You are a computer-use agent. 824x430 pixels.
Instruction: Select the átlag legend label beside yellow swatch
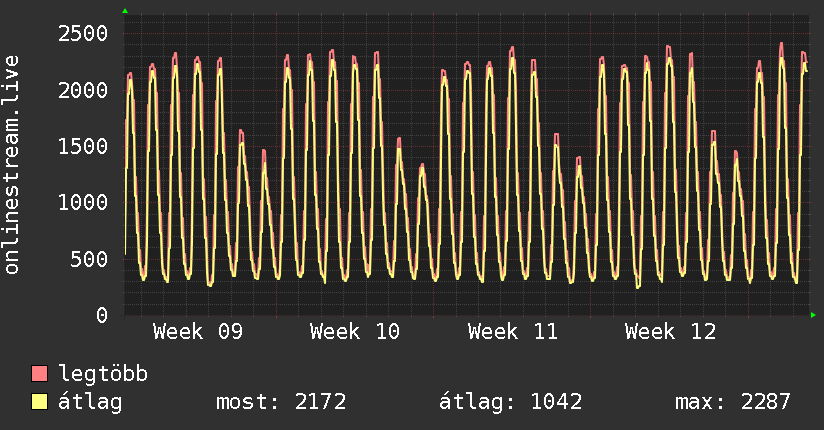(x=90, y=402)
